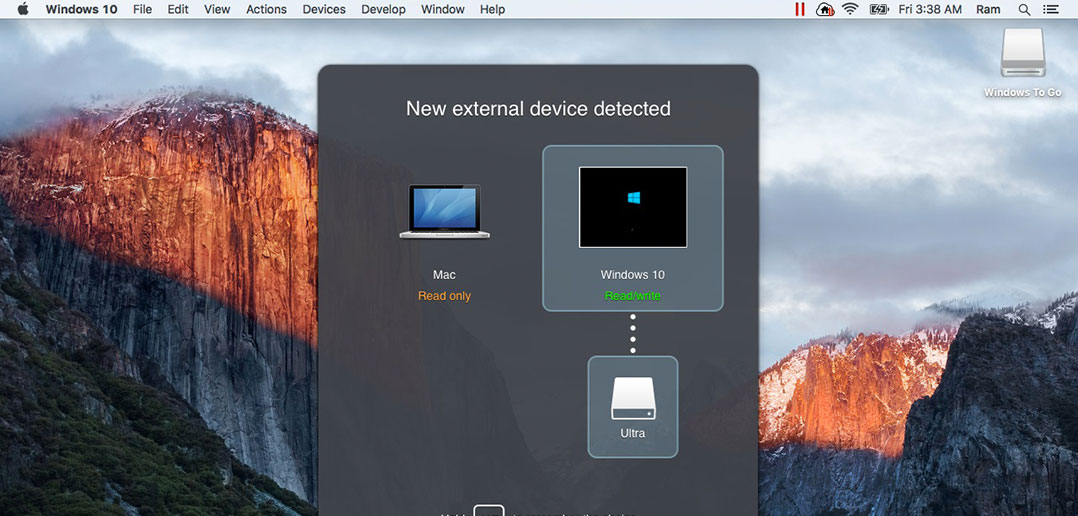Viewport: 1078px width, 516px height.
Task: Click the Fri 3:38 AM clock
Action: [930, 10]
